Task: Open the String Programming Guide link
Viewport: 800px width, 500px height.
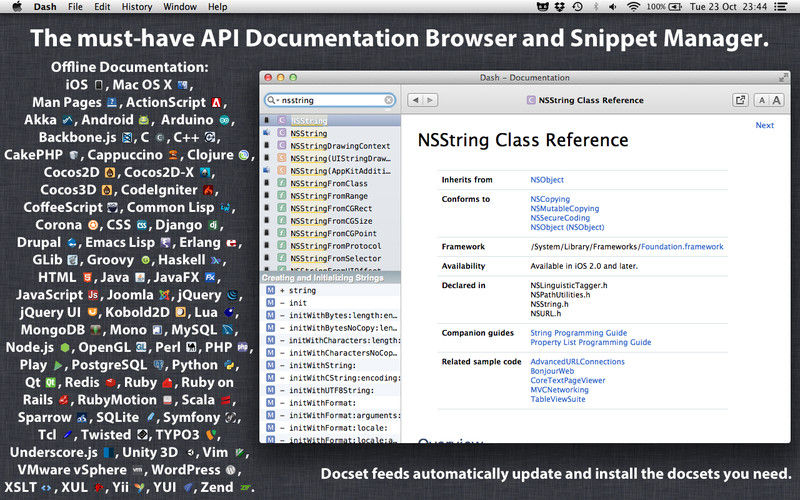Action: click(x=579, y=333)
